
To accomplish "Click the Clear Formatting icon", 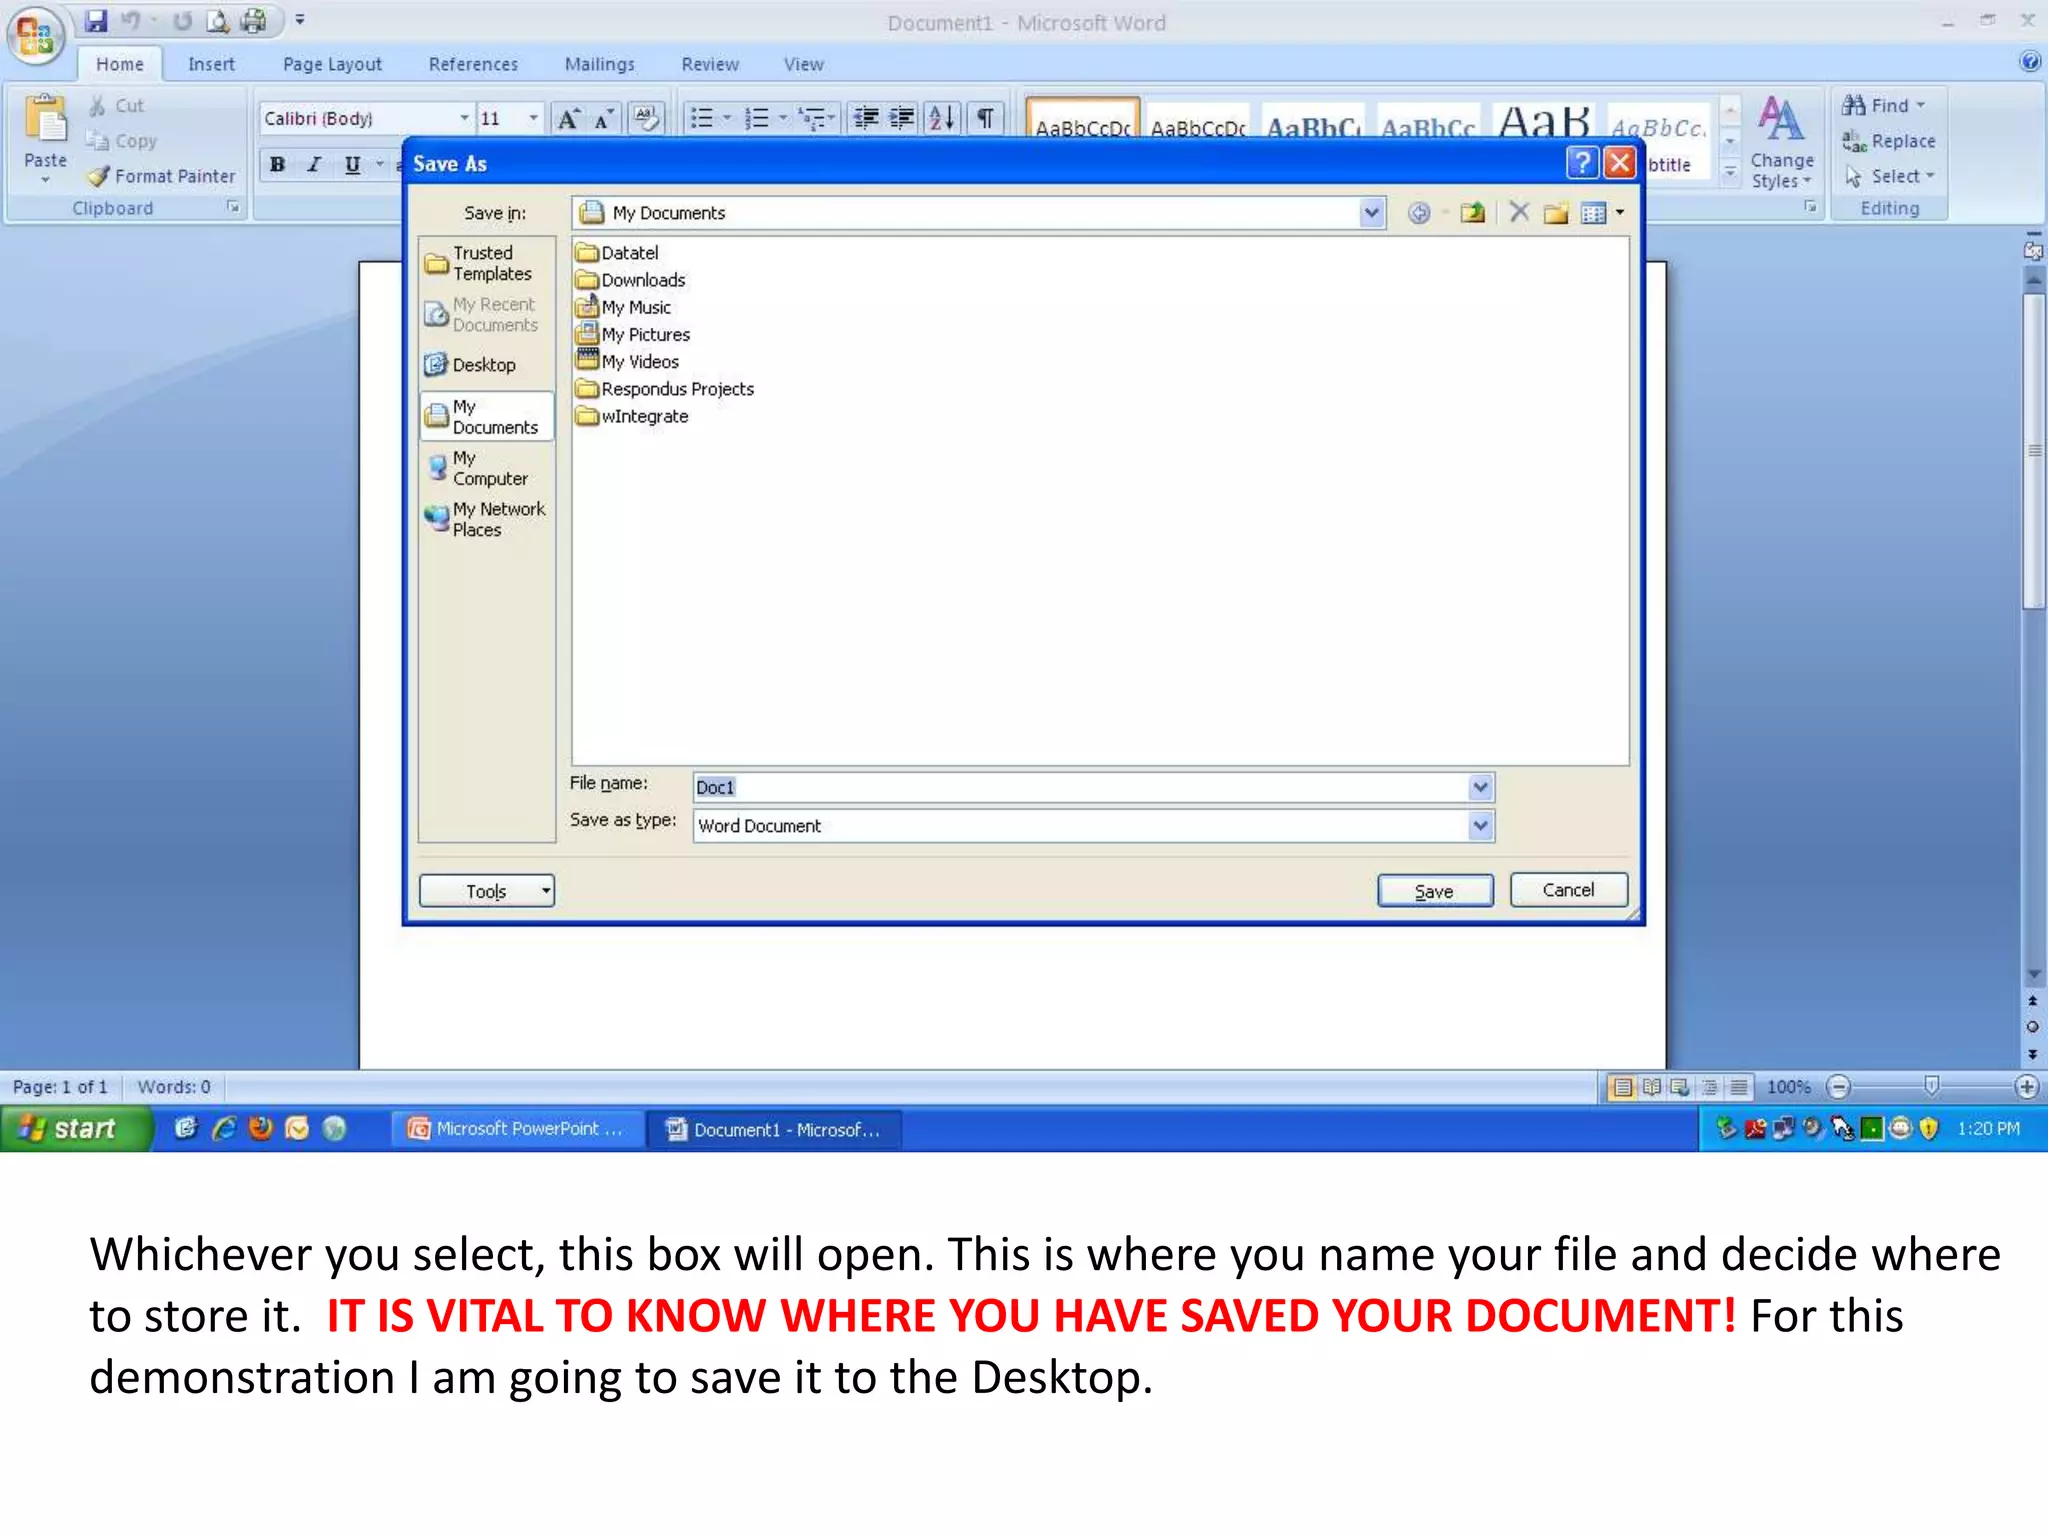I will pos(646,119).
